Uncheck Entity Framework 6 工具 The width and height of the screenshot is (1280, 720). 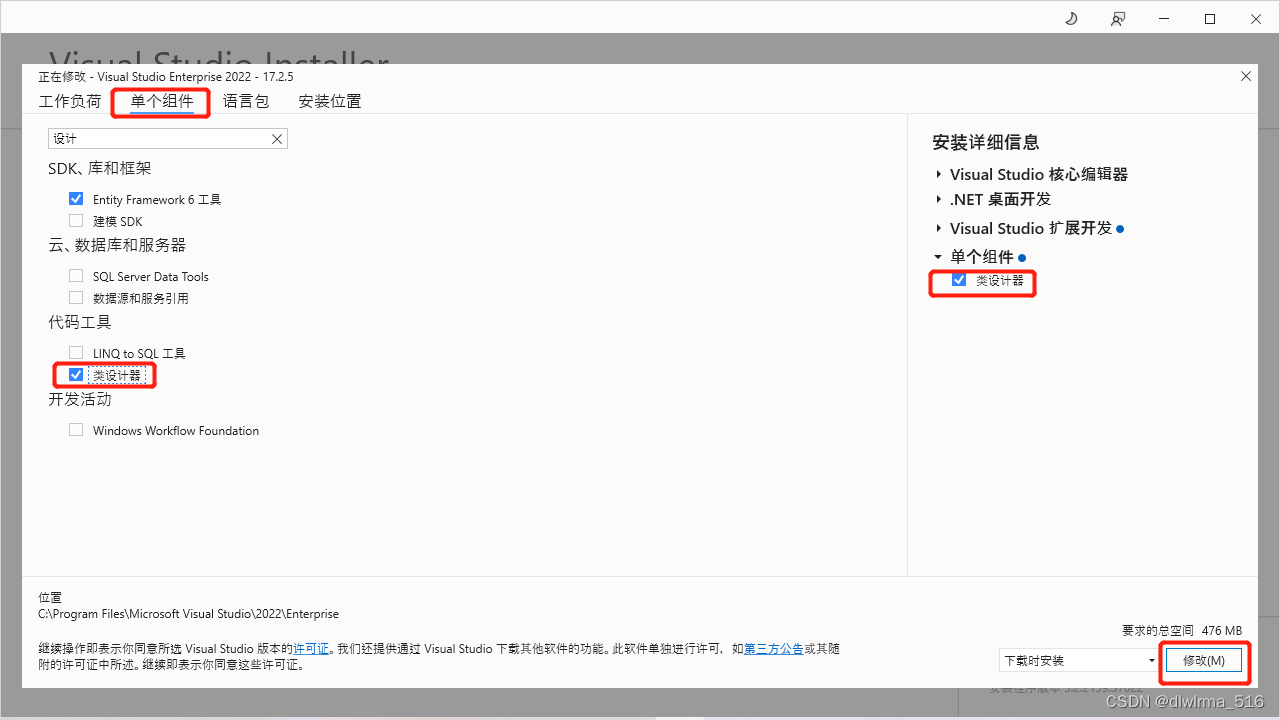pyautogui.click(x=76, y=198)
